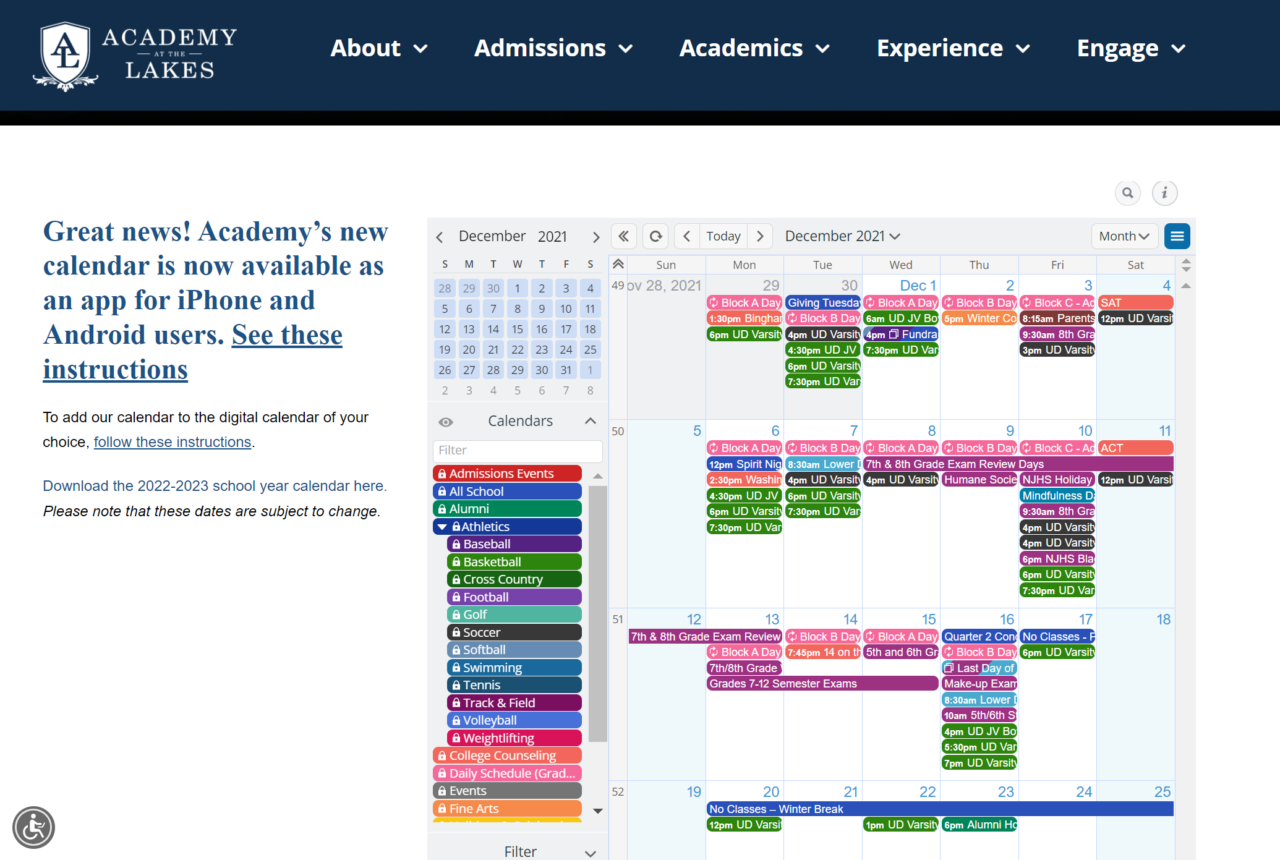
Task: Click the calendar info icon
Action: click(x=1164, y=193)
